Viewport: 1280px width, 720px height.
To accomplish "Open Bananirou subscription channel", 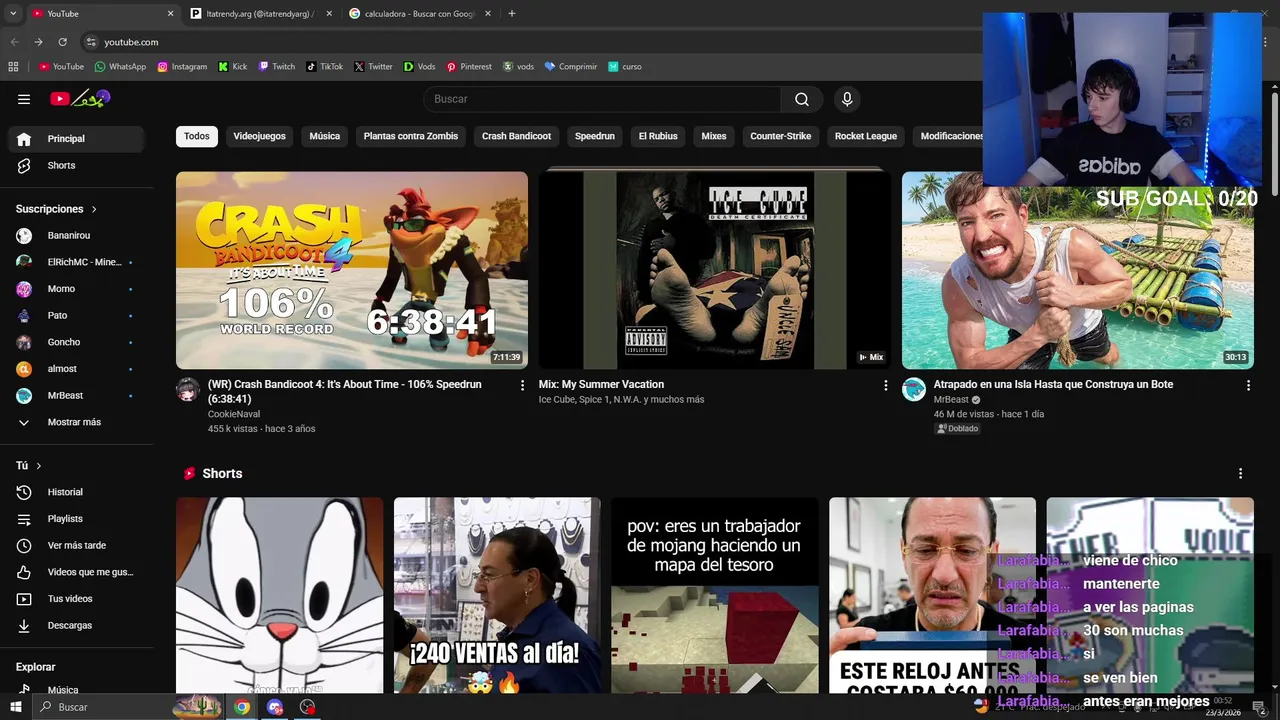I will (77, 236).
